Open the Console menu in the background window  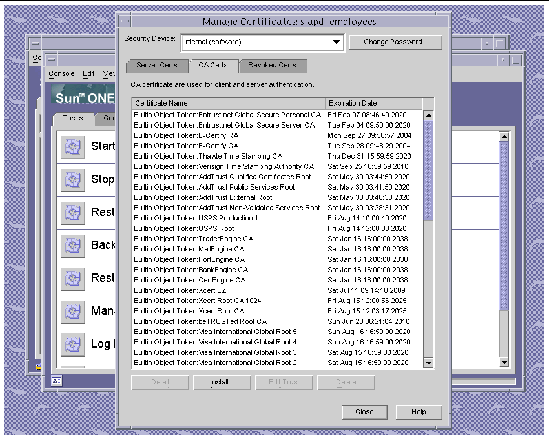[61, 74]
